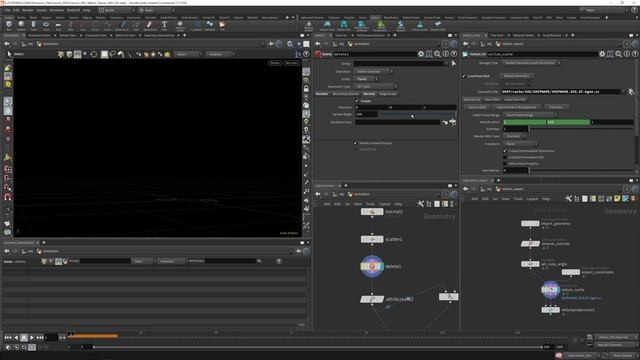The image size is (640, 360).
Task: Click Save to Disk in Background button
Action: click(516, 107)
